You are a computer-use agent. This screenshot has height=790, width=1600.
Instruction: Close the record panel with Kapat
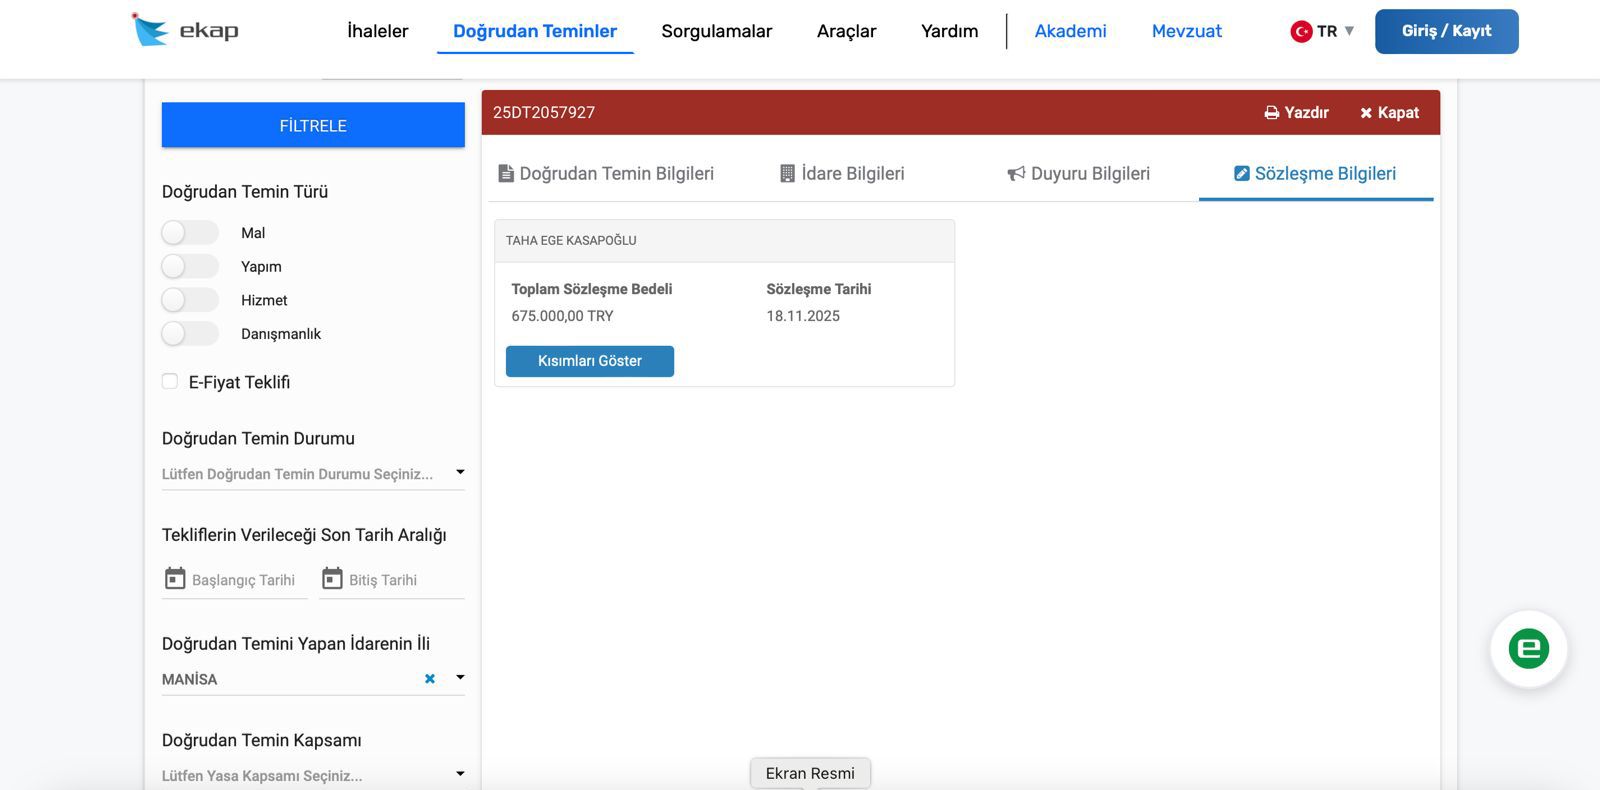(1389, 113)
